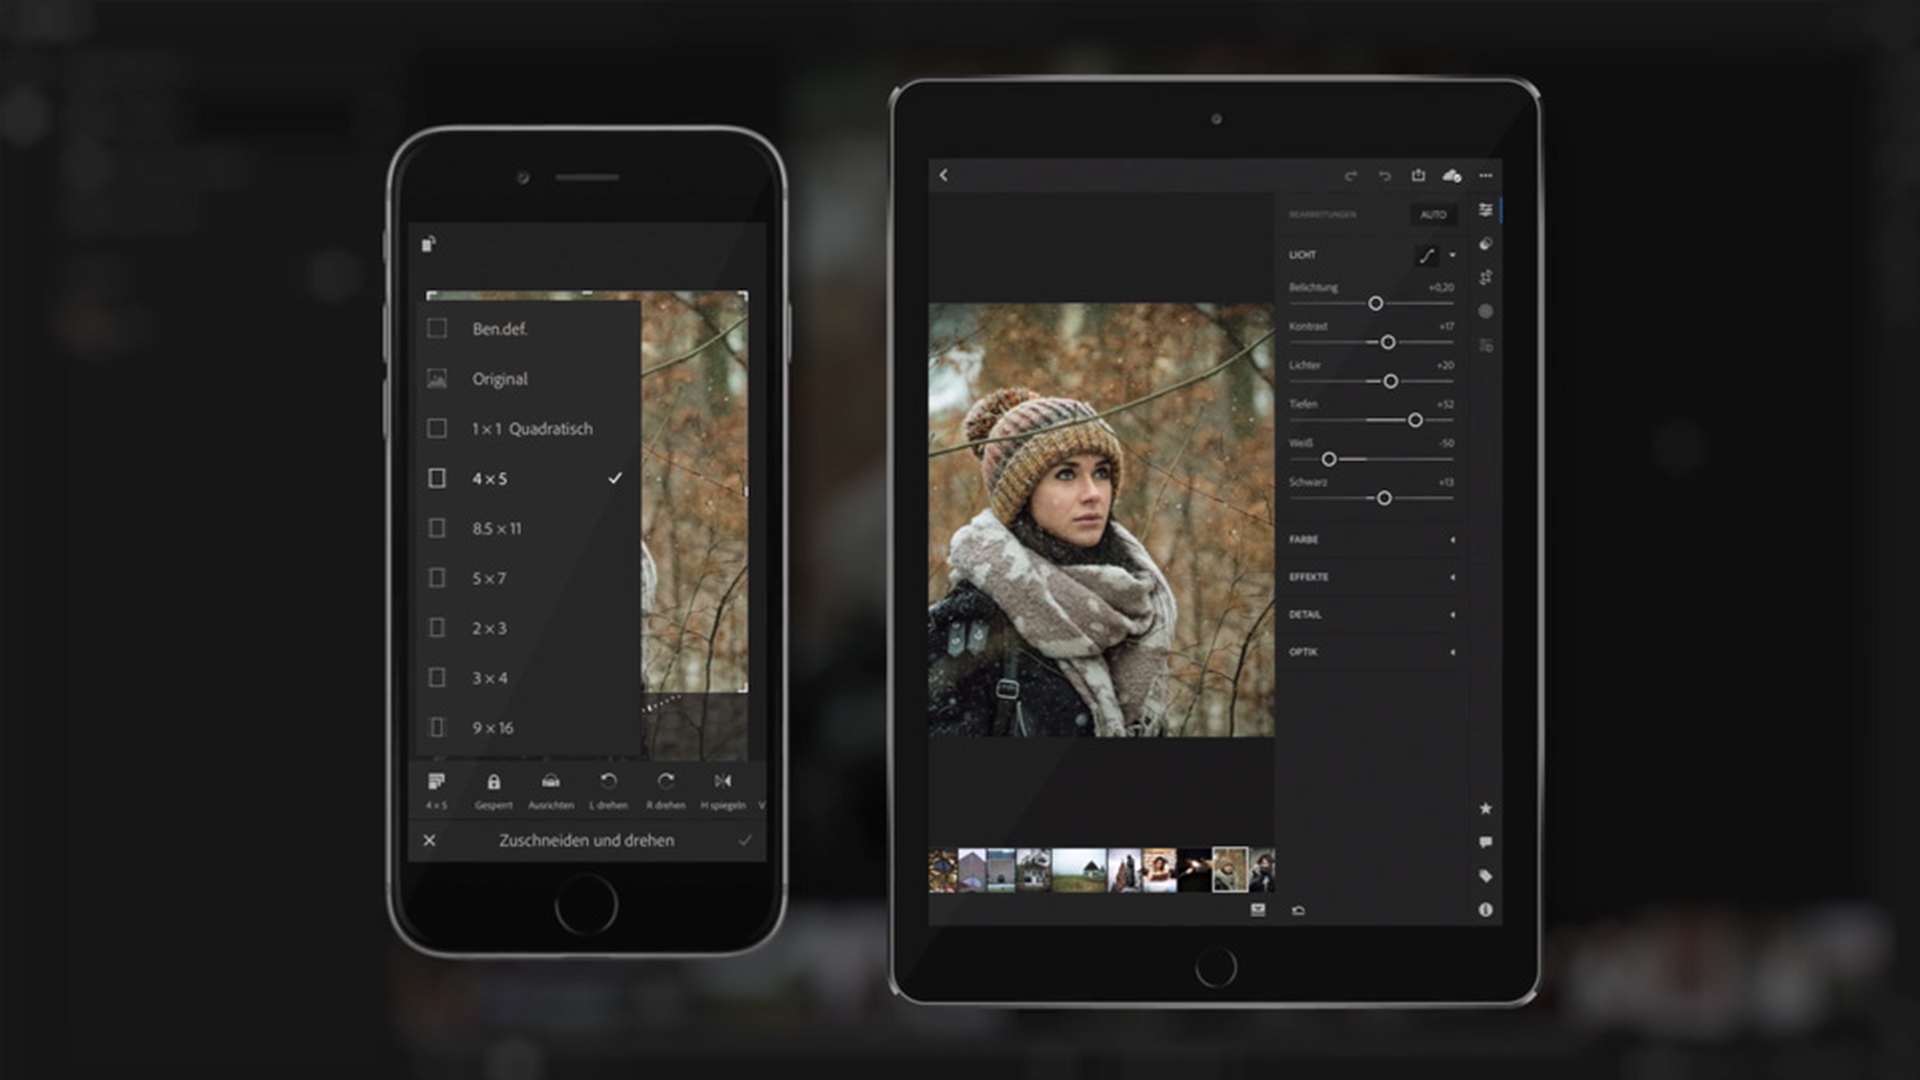The width and height of the screenshot is (1920, 1080).
Task: Click the Belichtung slider handle
Action: (1375, 303)
